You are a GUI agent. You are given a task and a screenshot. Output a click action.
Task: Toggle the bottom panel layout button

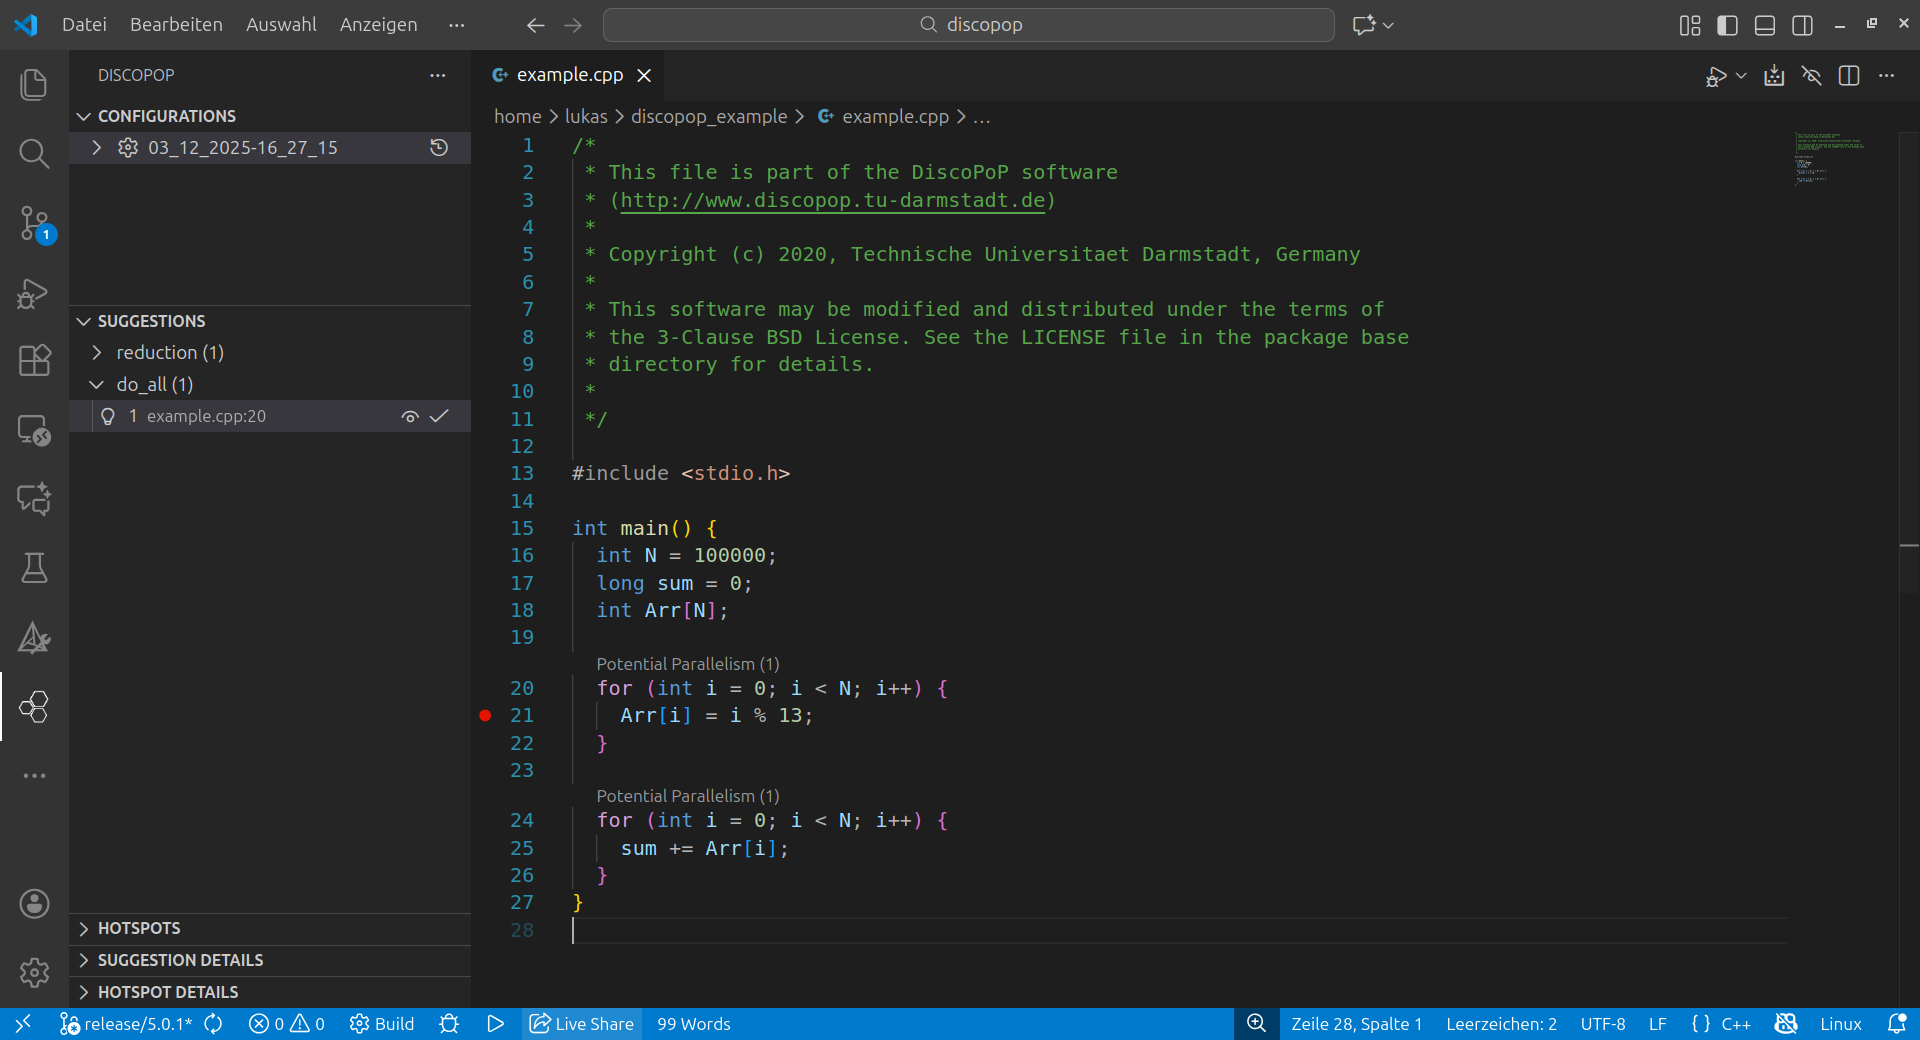[1765, 25]
